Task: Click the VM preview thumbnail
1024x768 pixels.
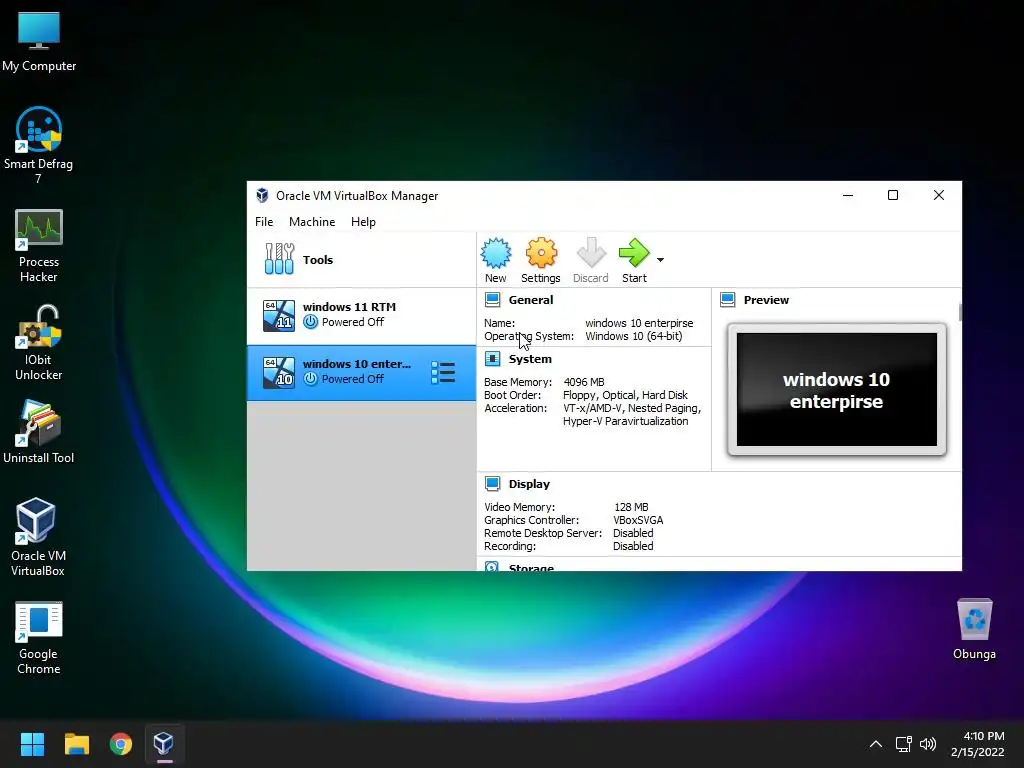Action: [837, 389]
